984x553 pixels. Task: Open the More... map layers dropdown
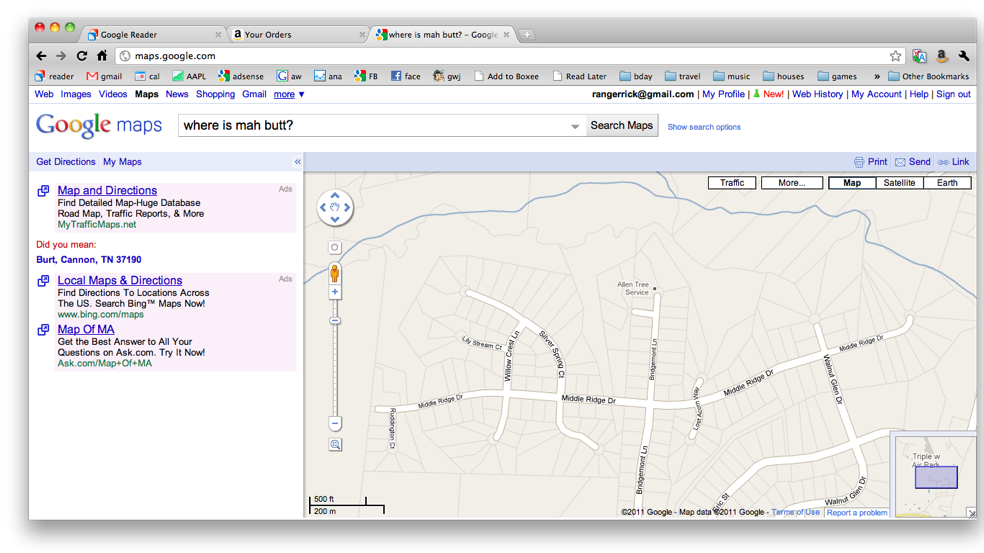pos(792,183)
